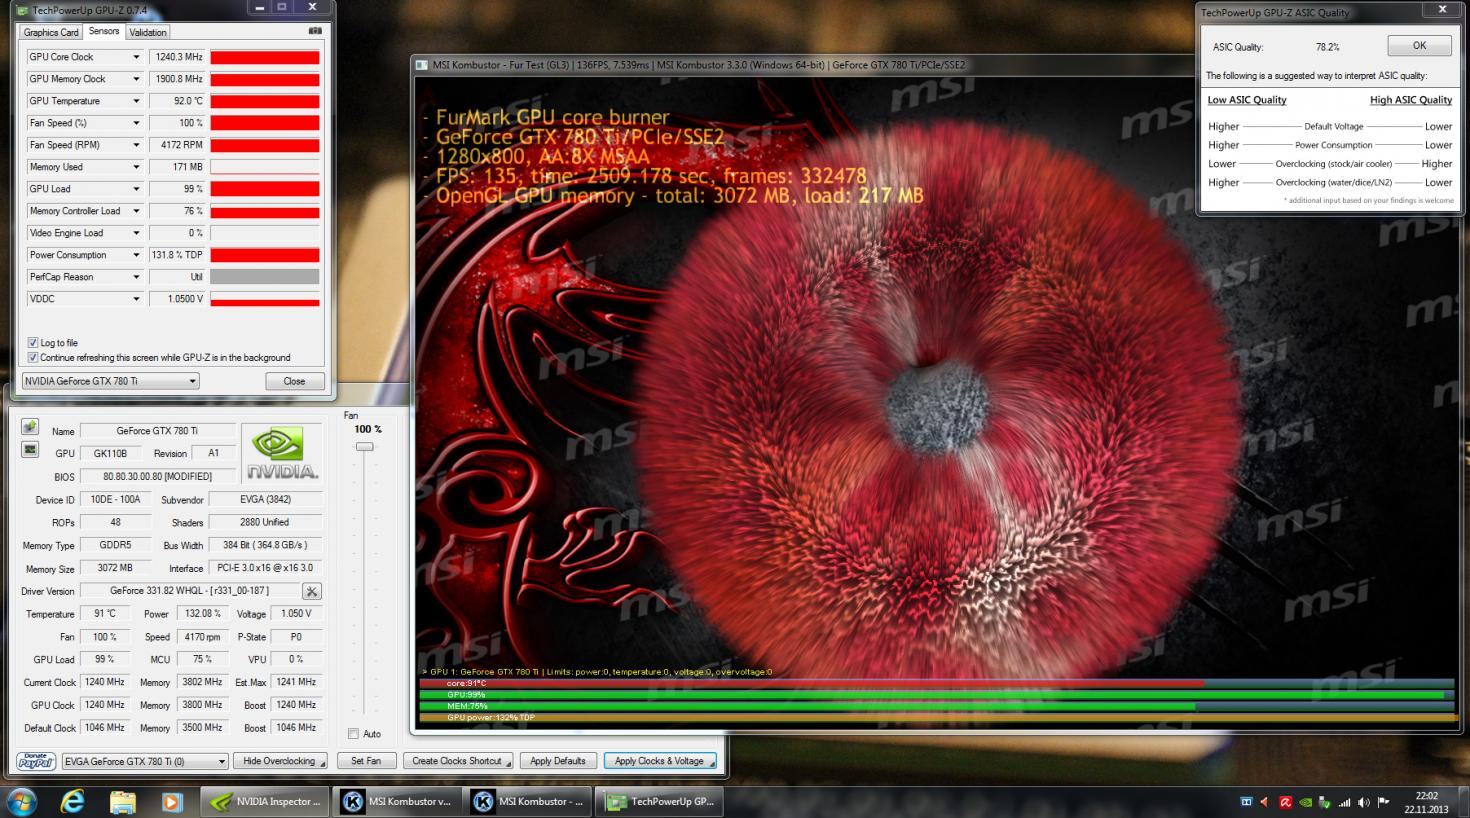The width and height of the screenshot is (1470, 818).
Task: Open Windows Media Player from the taskbar
Action: pyautogui.click(x=172, y=801)
